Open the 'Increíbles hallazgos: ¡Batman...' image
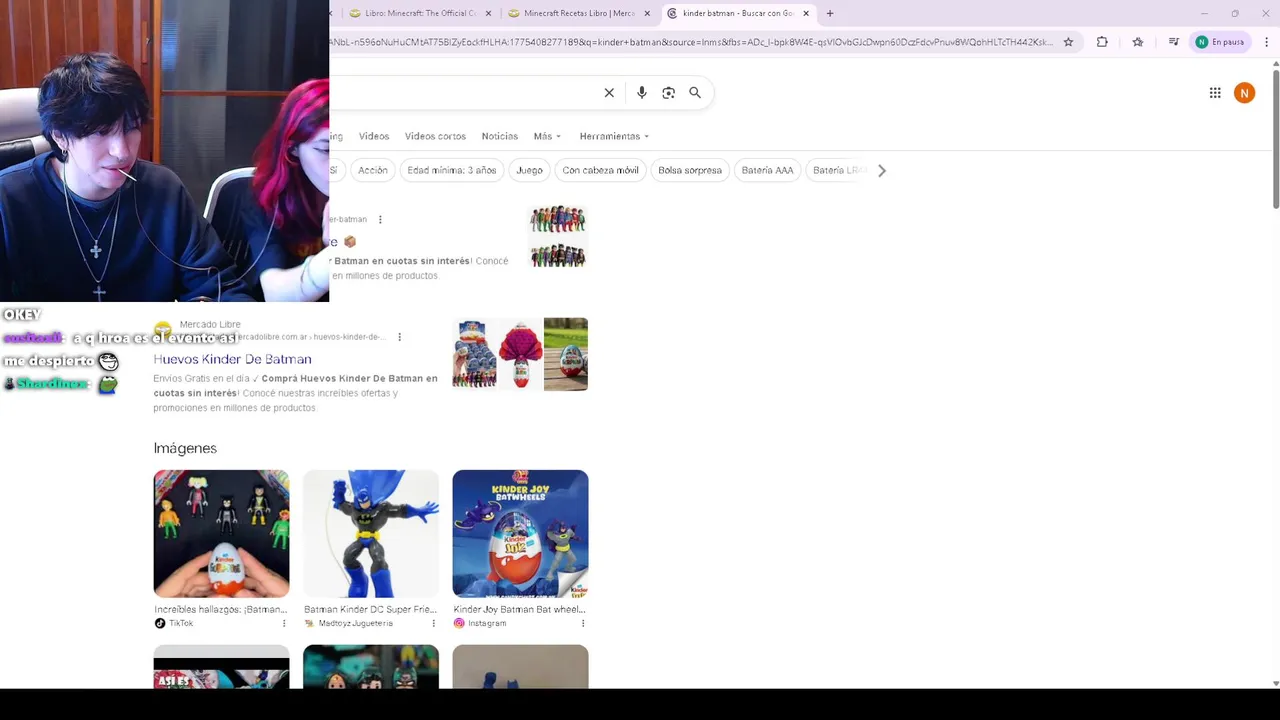The width and height of the screenshot is (1280, 720). click(221, 534)
